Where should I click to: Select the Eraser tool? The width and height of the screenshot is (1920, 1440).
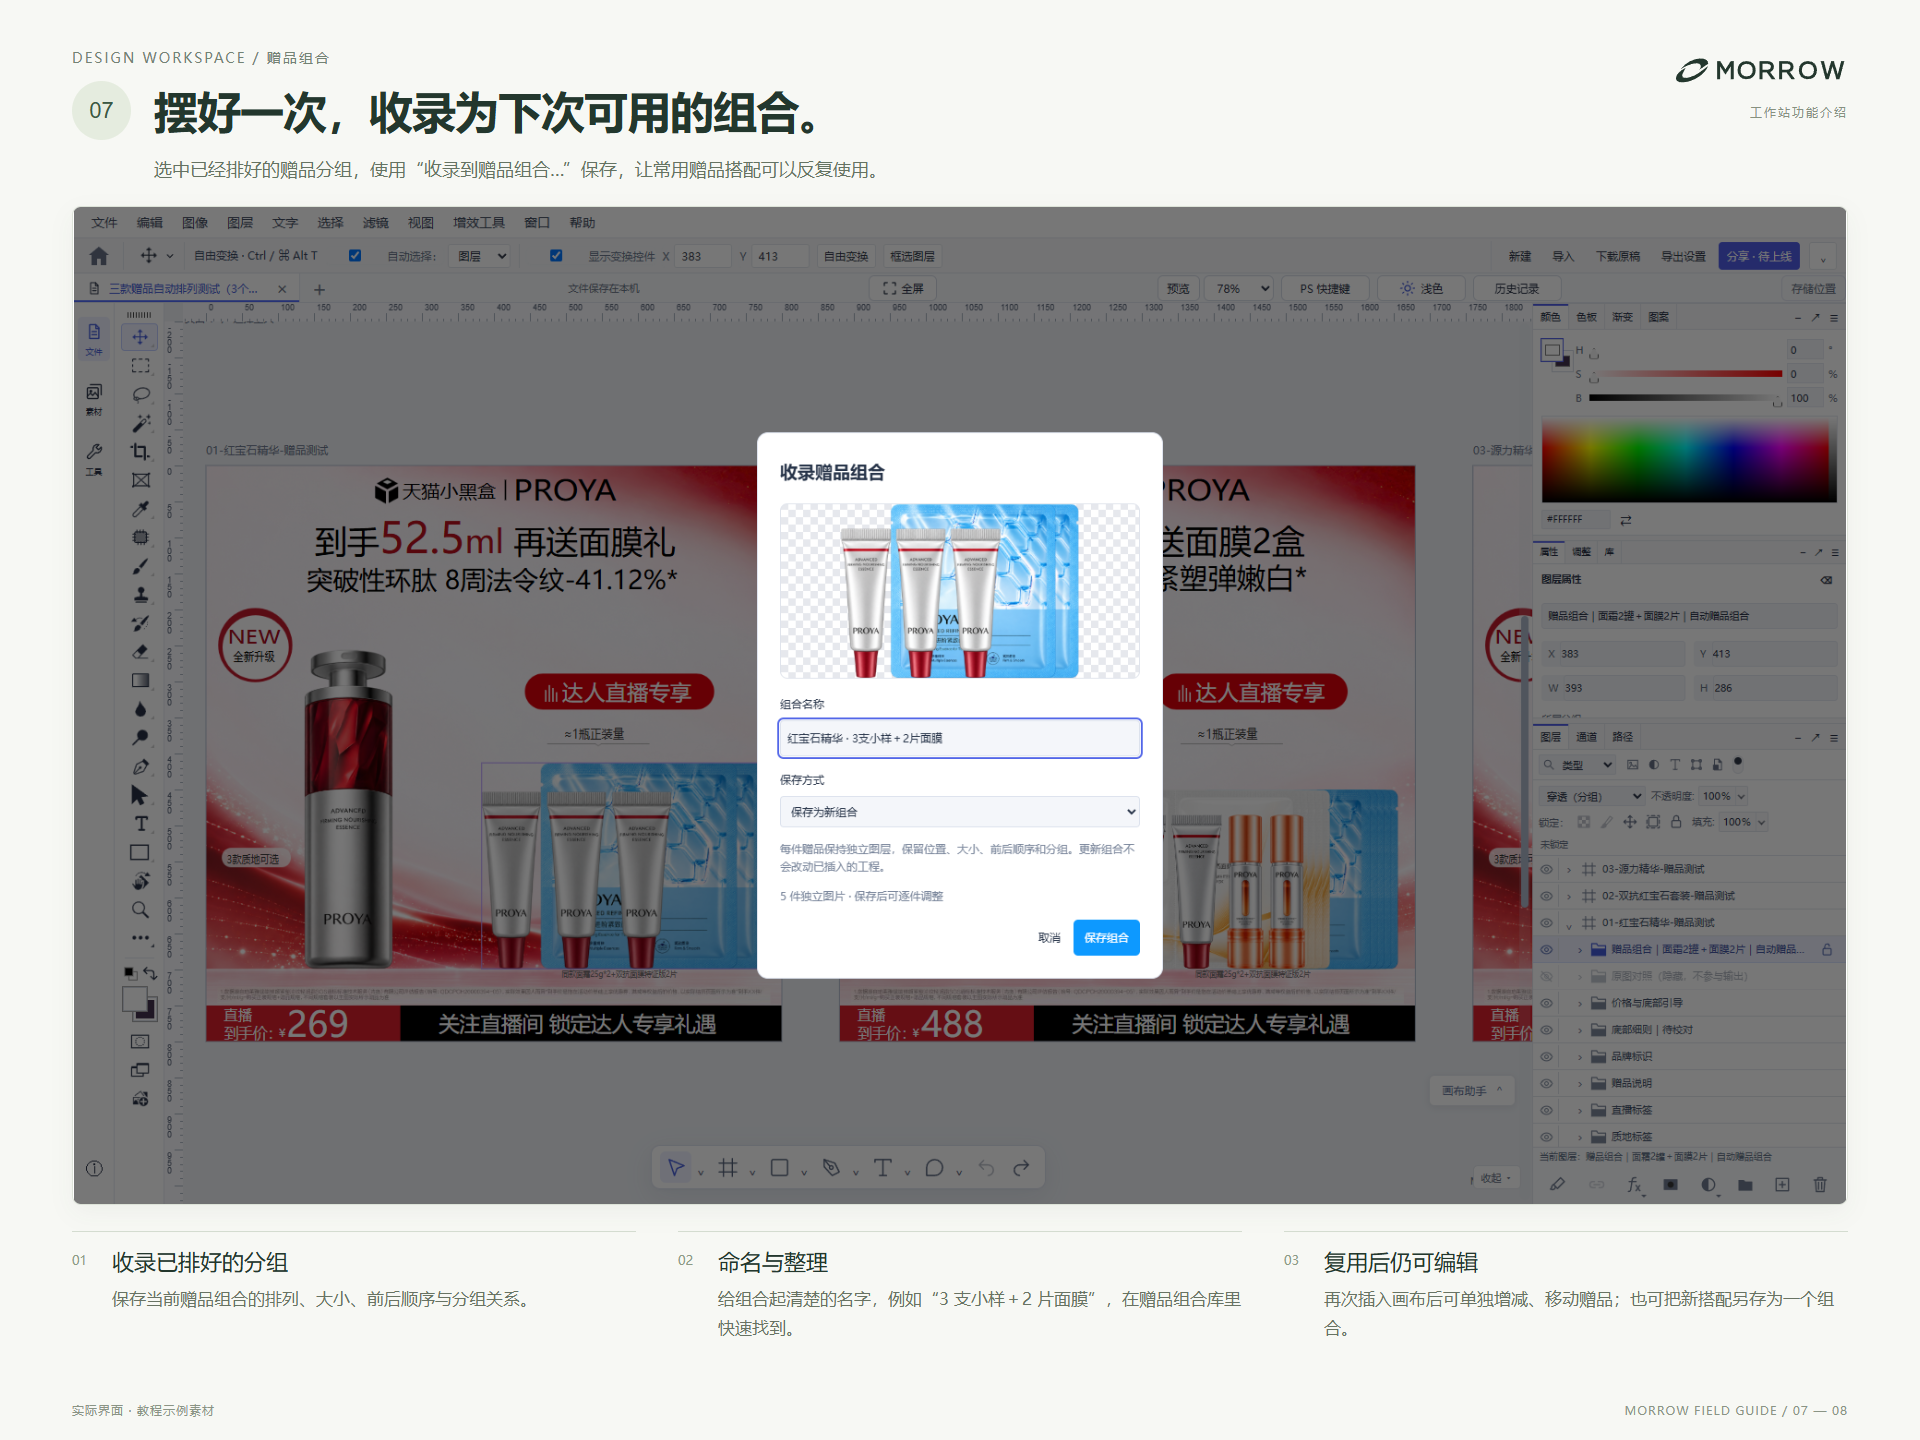pos(140,652)
